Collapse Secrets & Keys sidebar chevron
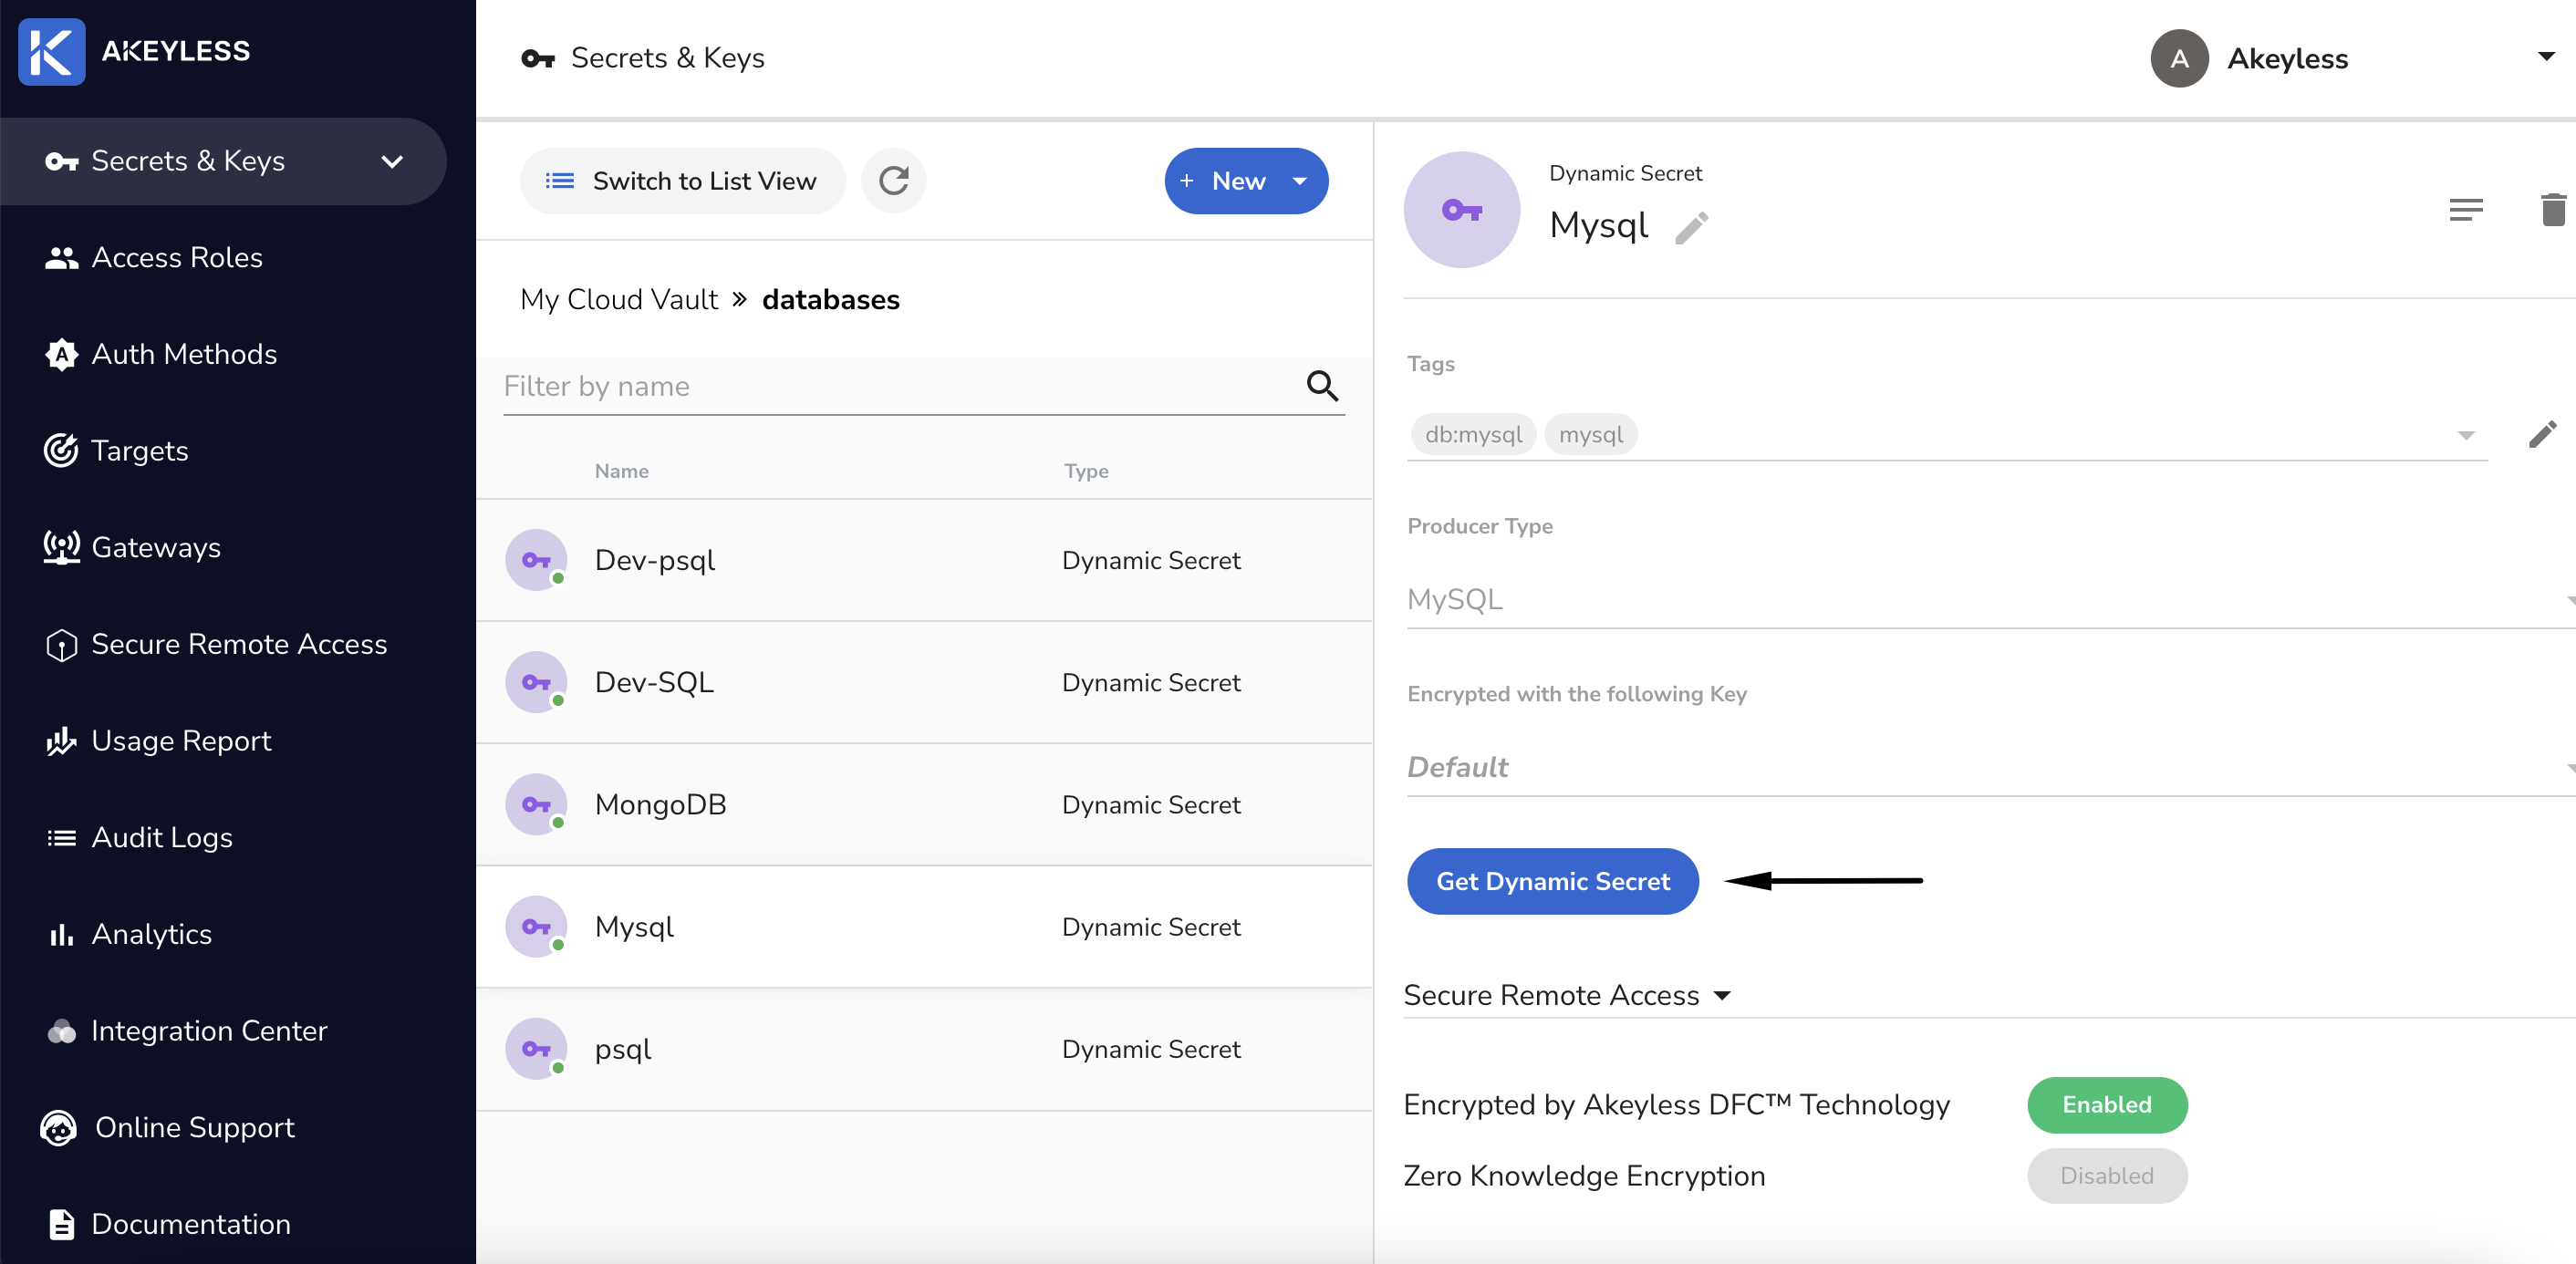The image size is (2576, 1264). pos(392,162)
